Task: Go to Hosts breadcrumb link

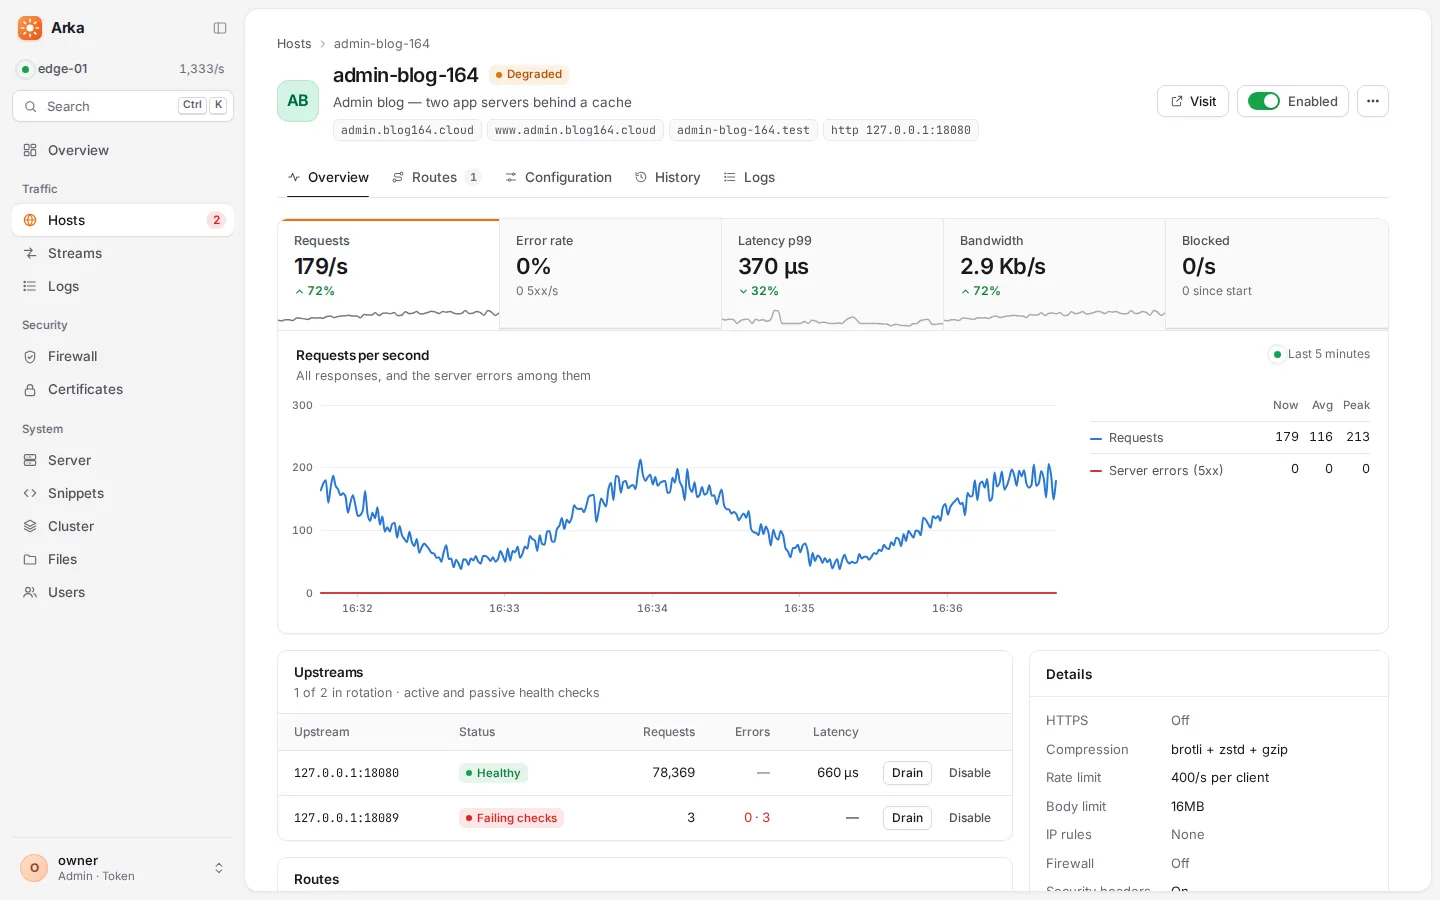Action: [x=294, y=44]
